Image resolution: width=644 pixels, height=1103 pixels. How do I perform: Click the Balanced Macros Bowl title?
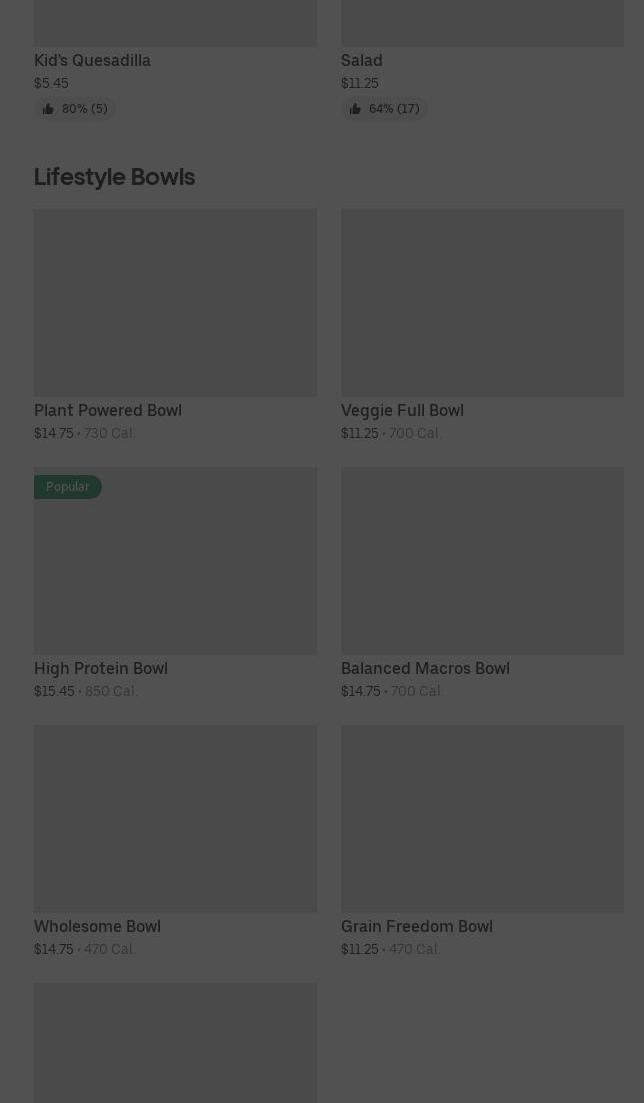pyautogui.click(x=425, y=668)
